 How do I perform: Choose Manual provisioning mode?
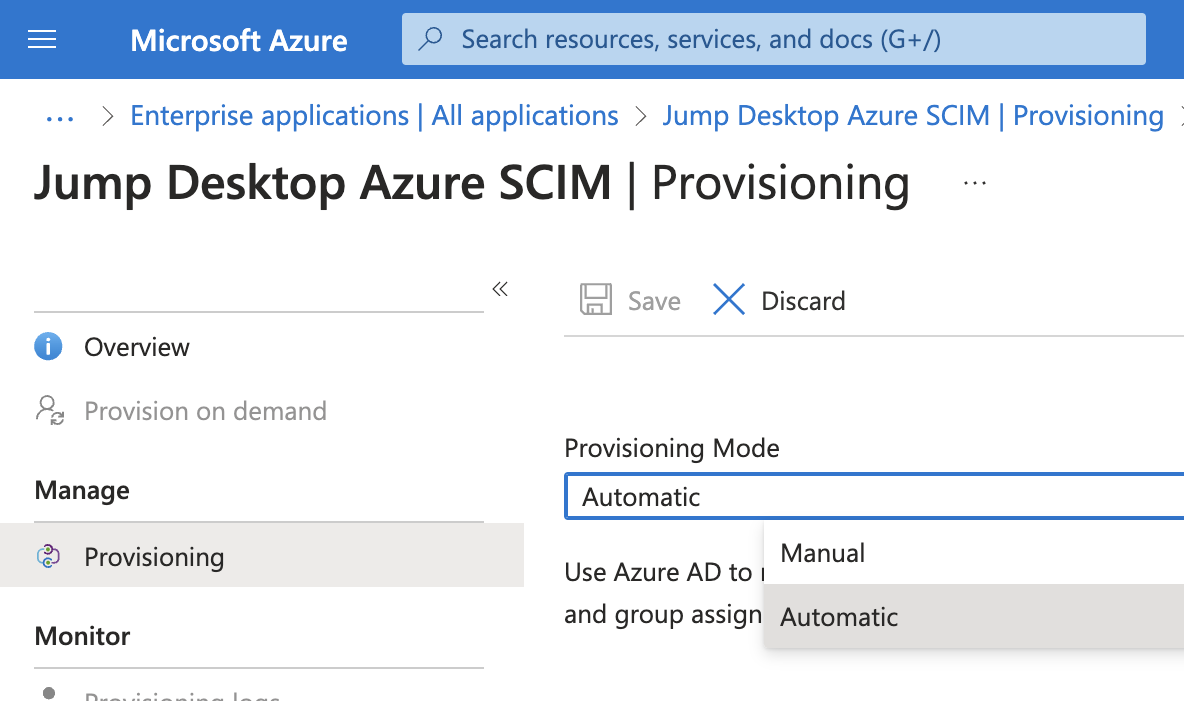974,553
